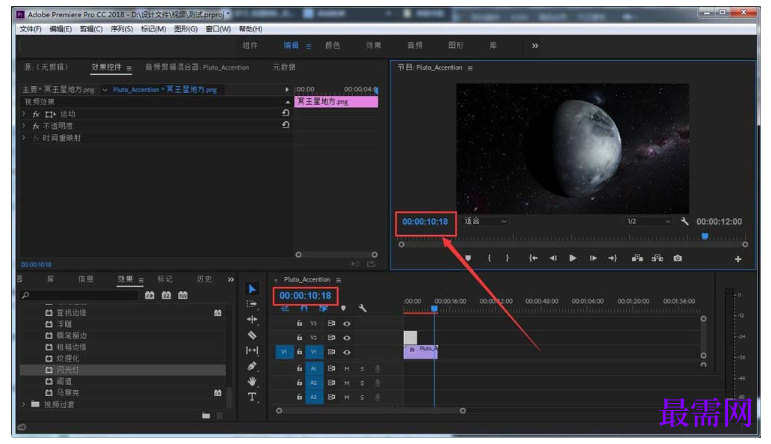Play the program monitor video

point(572,258)
